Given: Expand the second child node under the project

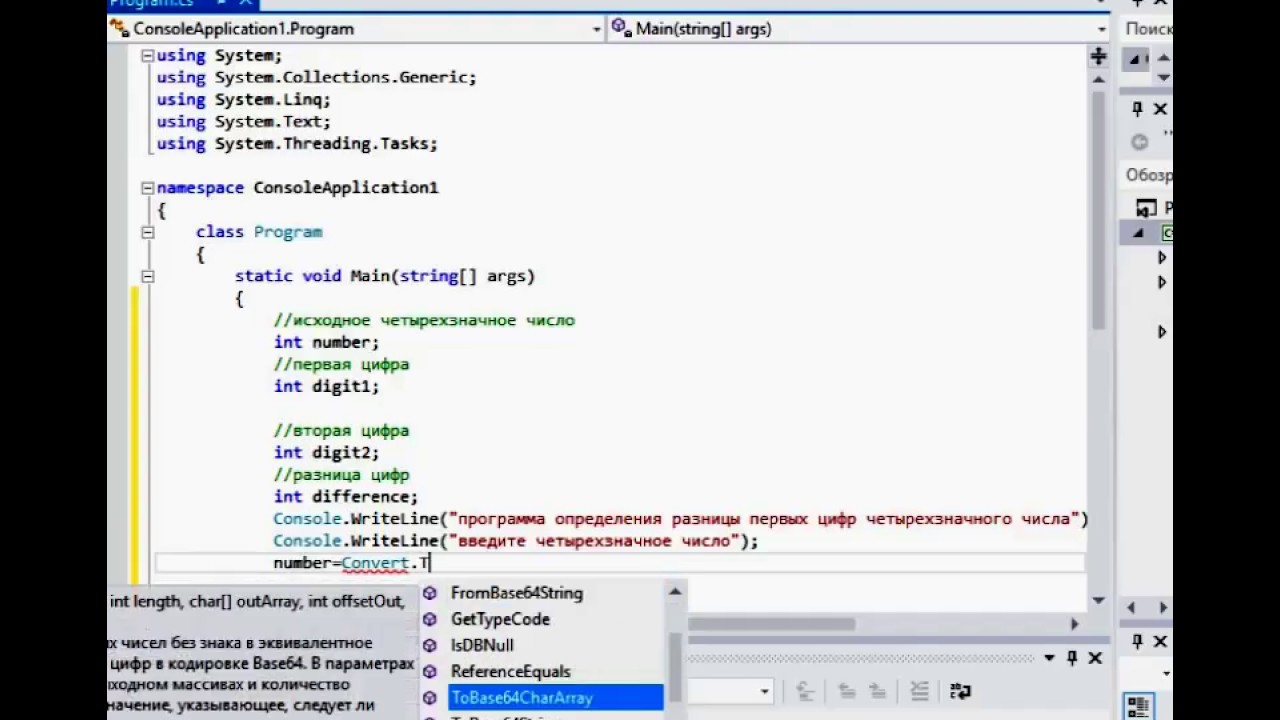Looking at the screenshot, I should pyautogui.click(x=1162, y=283).
